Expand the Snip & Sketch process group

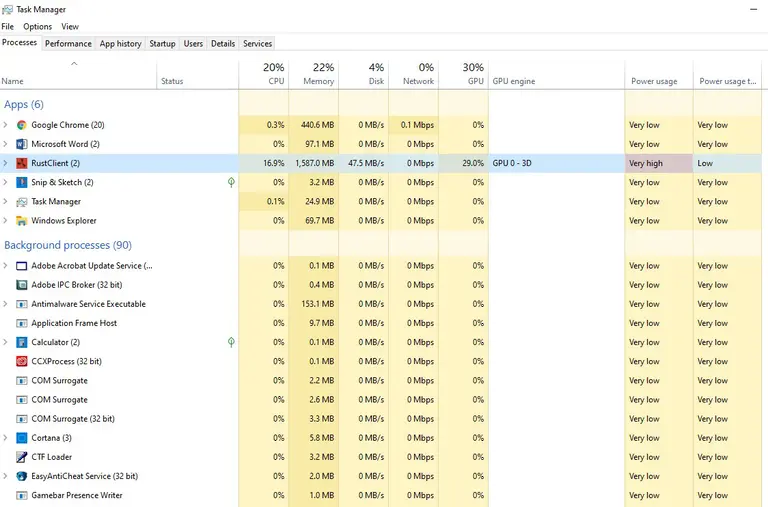click(5, 182)
